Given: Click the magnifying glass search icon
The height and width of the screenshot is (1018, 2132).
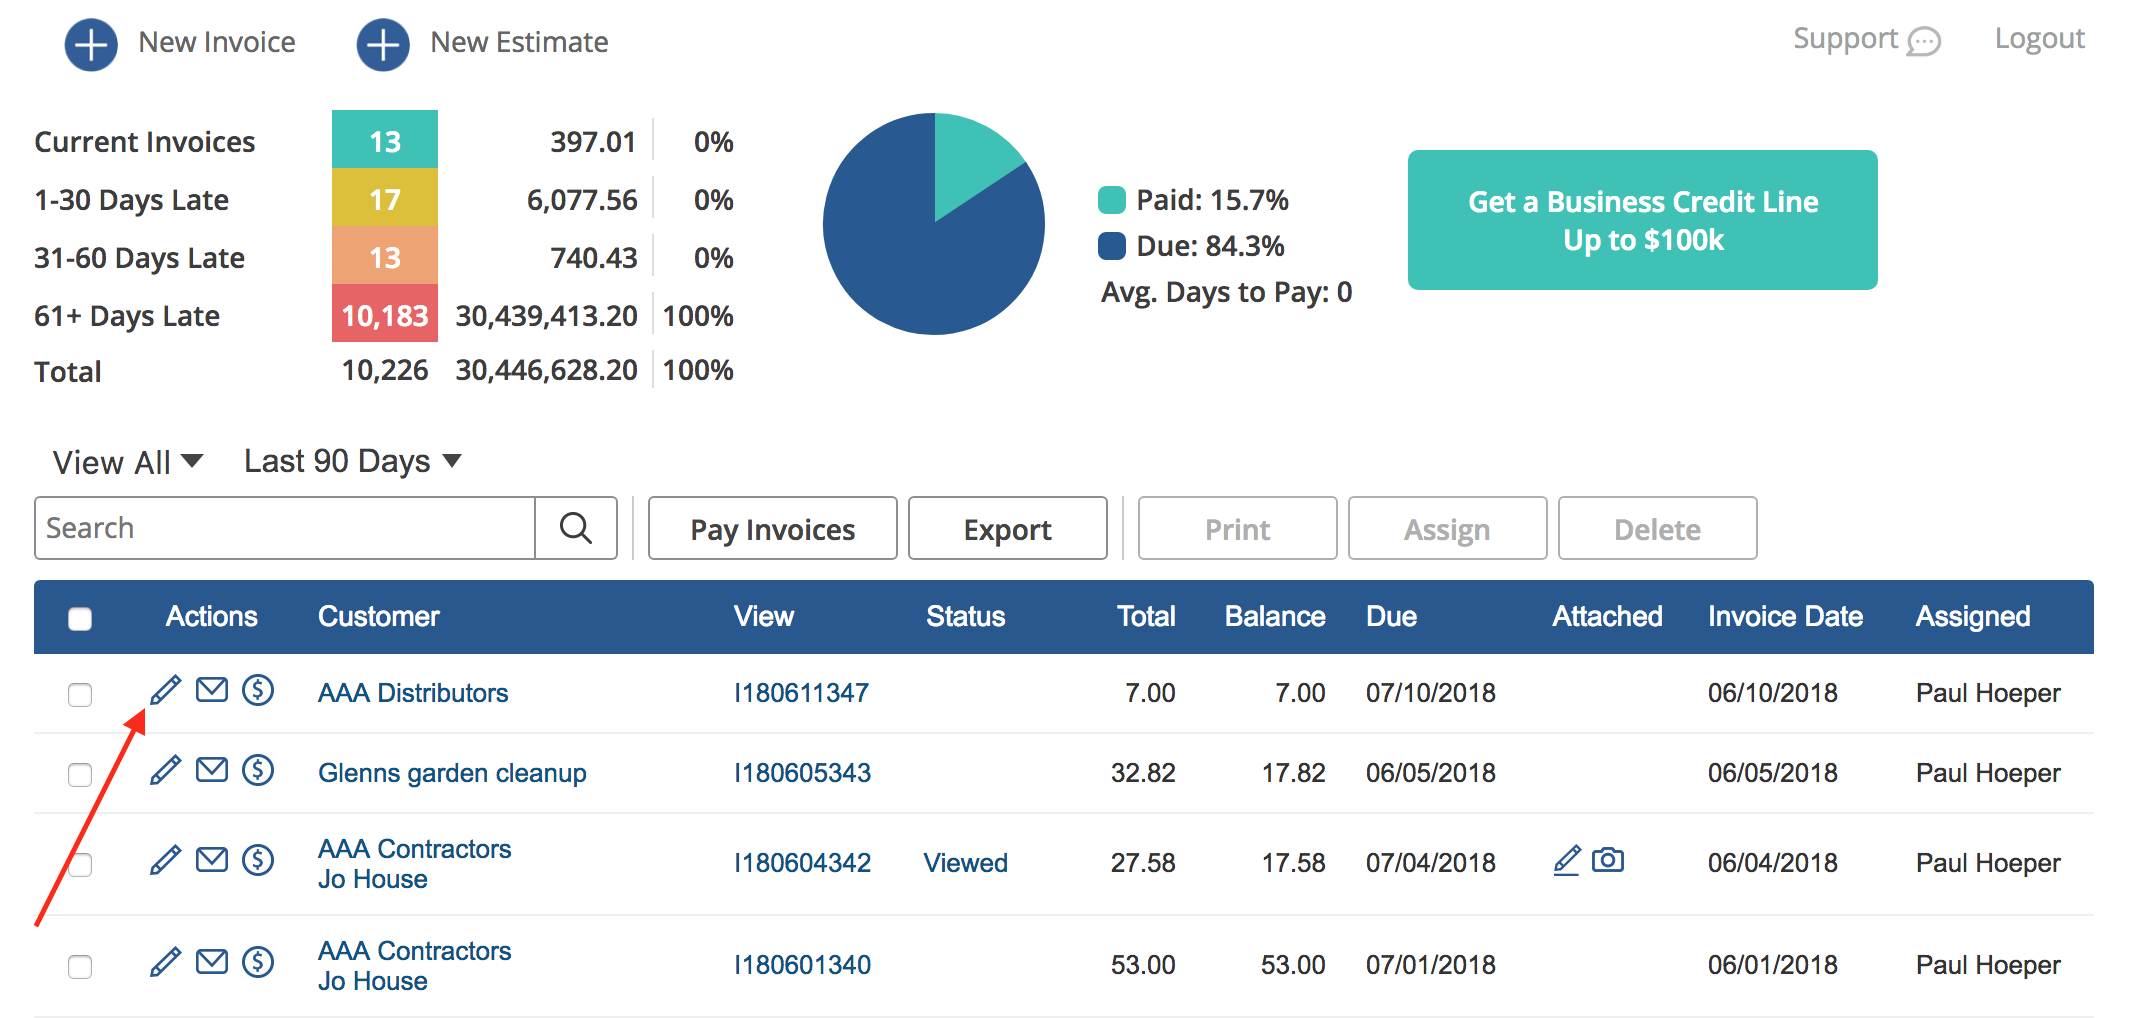Looking at the screenshot, I should pos(576,528).
